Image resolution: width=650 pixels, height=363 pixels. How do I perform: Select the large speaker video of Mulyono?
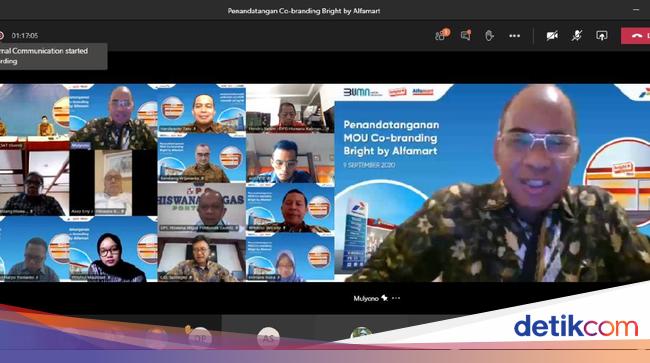click(x=492, y=183)
